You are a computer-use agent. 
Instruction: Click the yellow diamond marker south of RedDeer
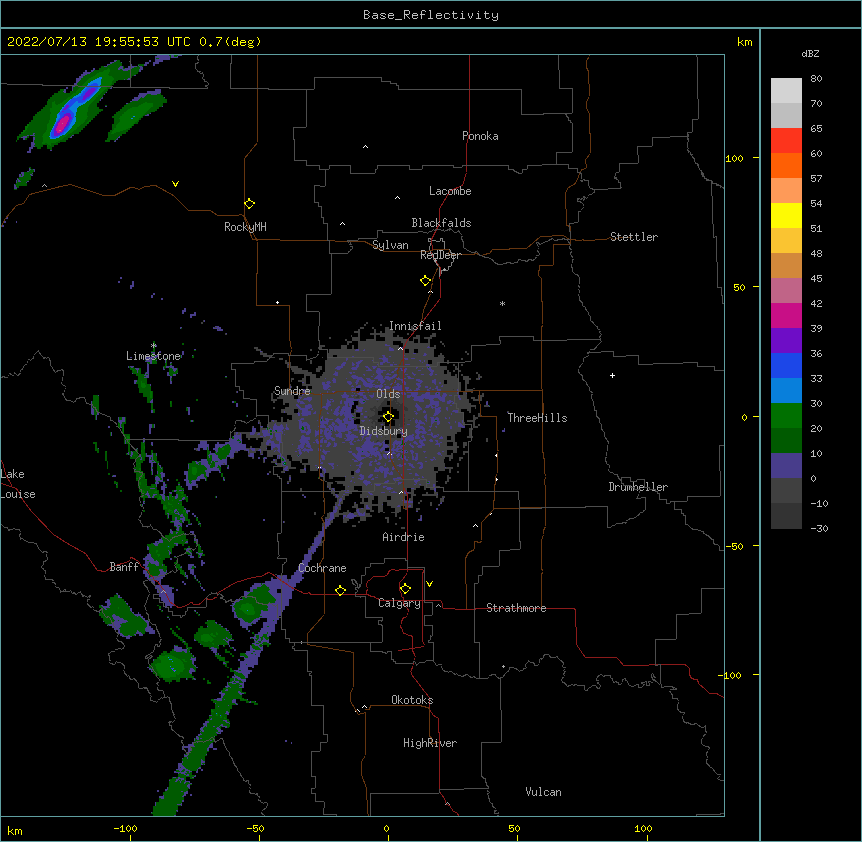point(425,281)
